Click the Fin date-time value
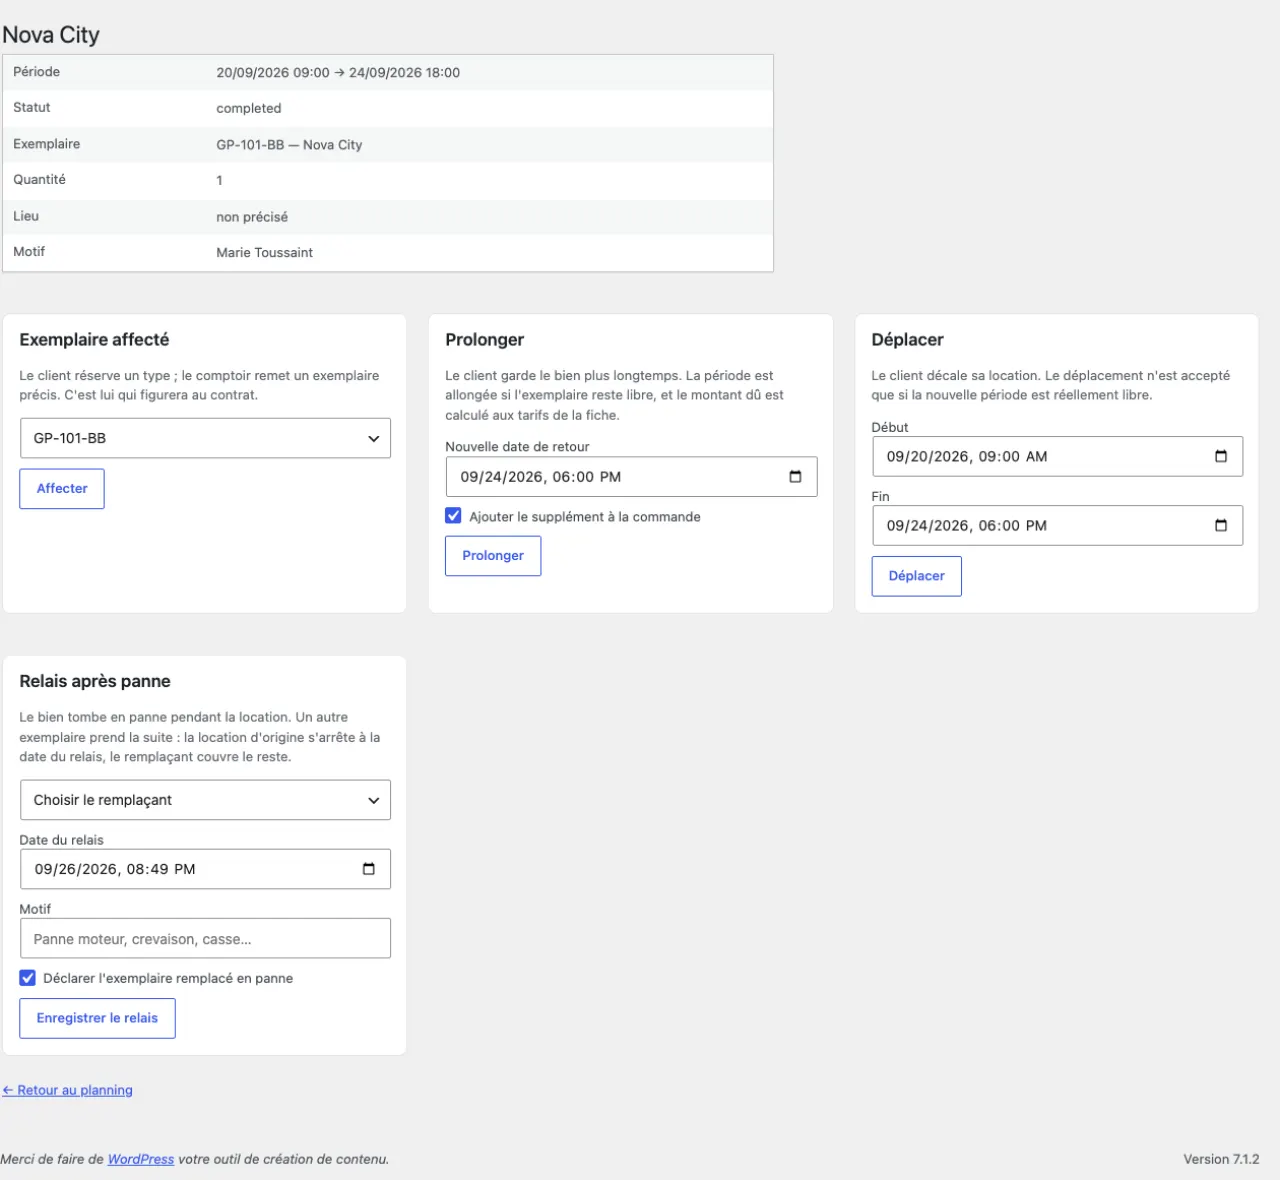Screen dimensions: 1280x1180 [967, 526]
